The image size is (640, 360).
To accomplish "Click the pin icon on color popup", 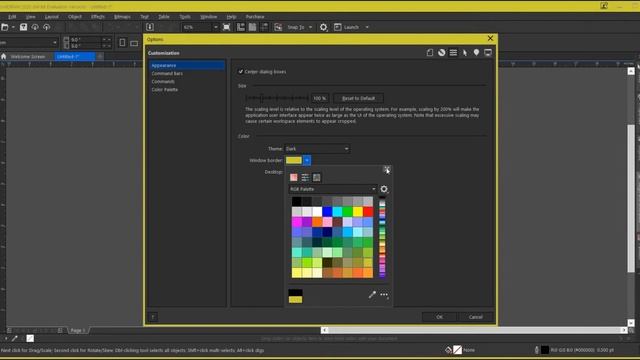I will click(x=387, y=169).
